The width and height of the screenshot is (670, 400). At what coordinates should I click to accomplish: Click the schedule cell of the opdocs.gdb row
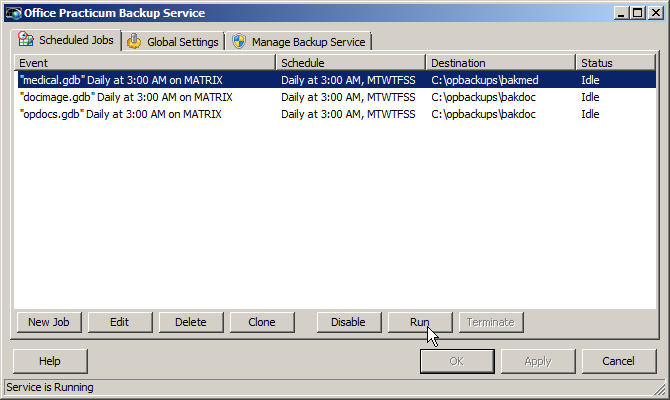point(348,114)
